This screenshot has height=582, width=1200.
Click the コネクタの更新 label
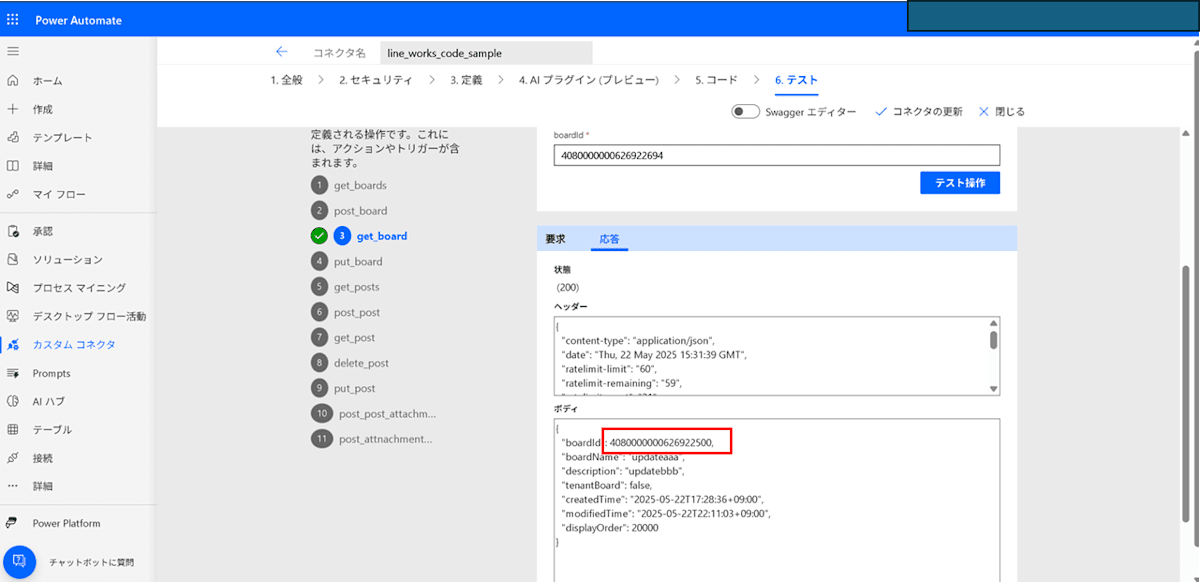coord(927,112)
